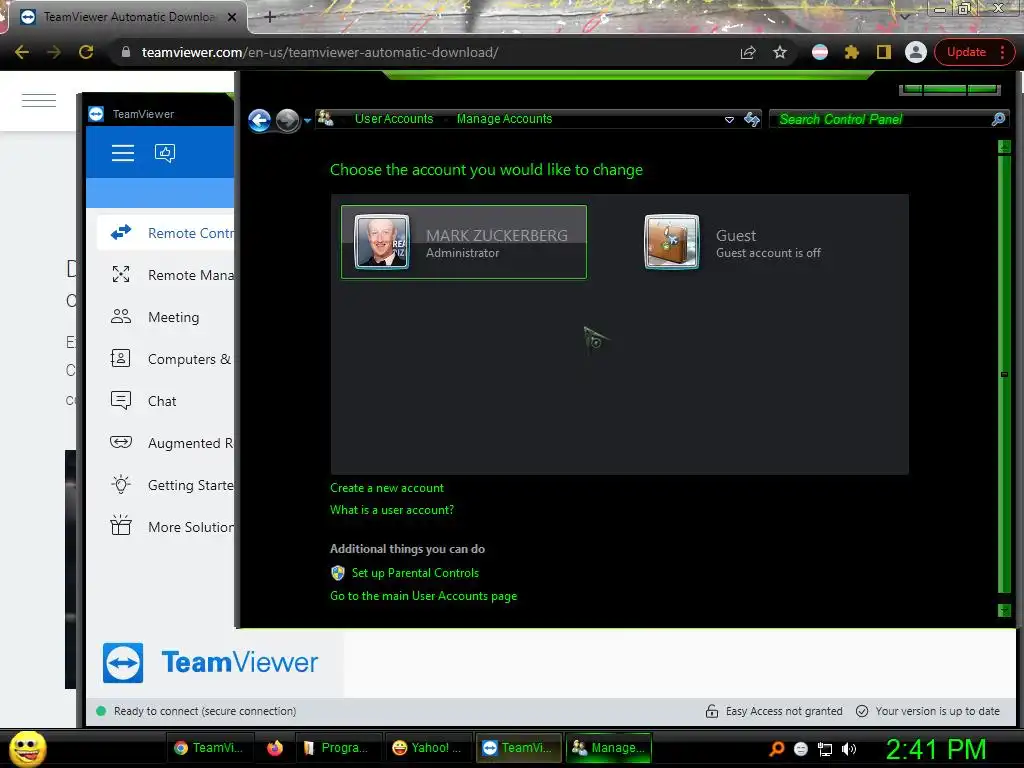Click the network tray icon
The width and height of the screenshot is (1024, 768).
tap(825, 750)
